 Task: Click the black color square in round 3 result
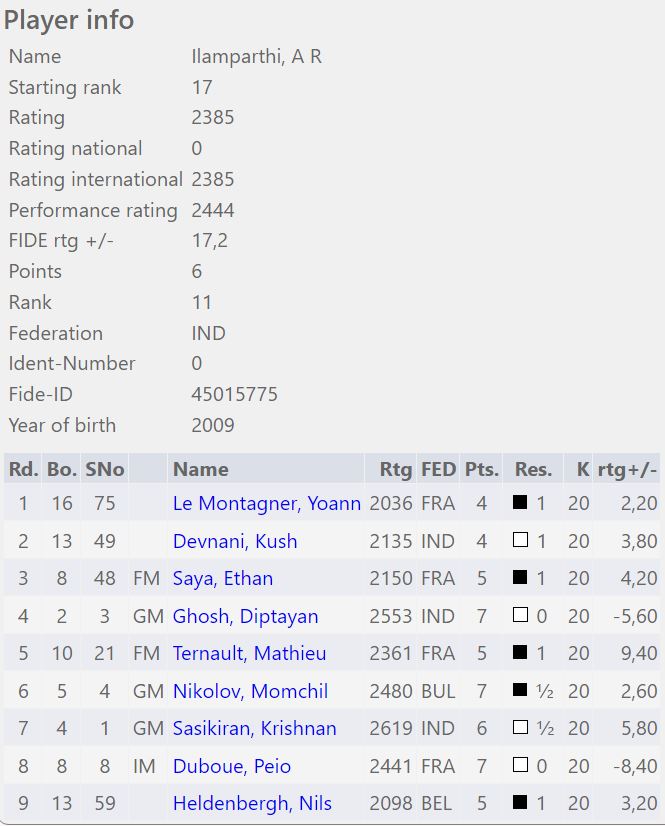520,578
